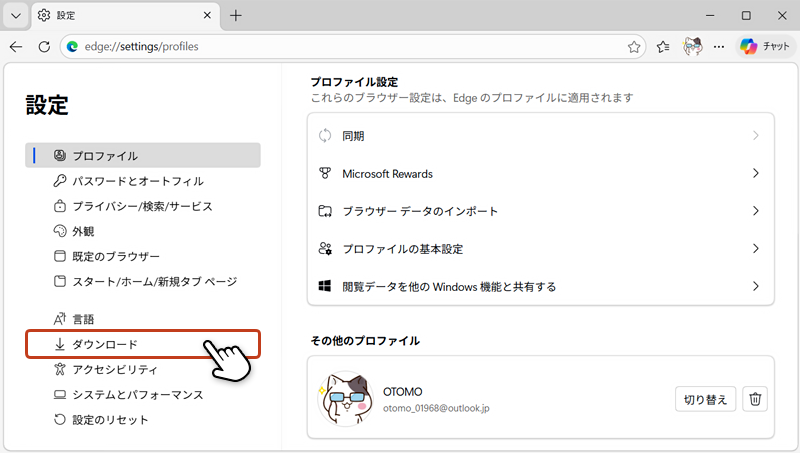
Task: Go back with the back arrow
Action: 16,47
